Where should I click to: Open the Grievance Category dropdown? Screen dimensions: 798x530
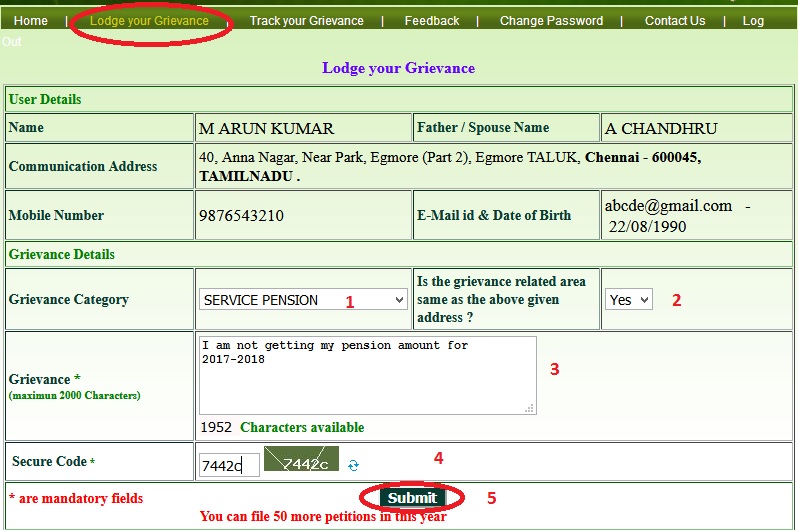click(x=303, y=300)
